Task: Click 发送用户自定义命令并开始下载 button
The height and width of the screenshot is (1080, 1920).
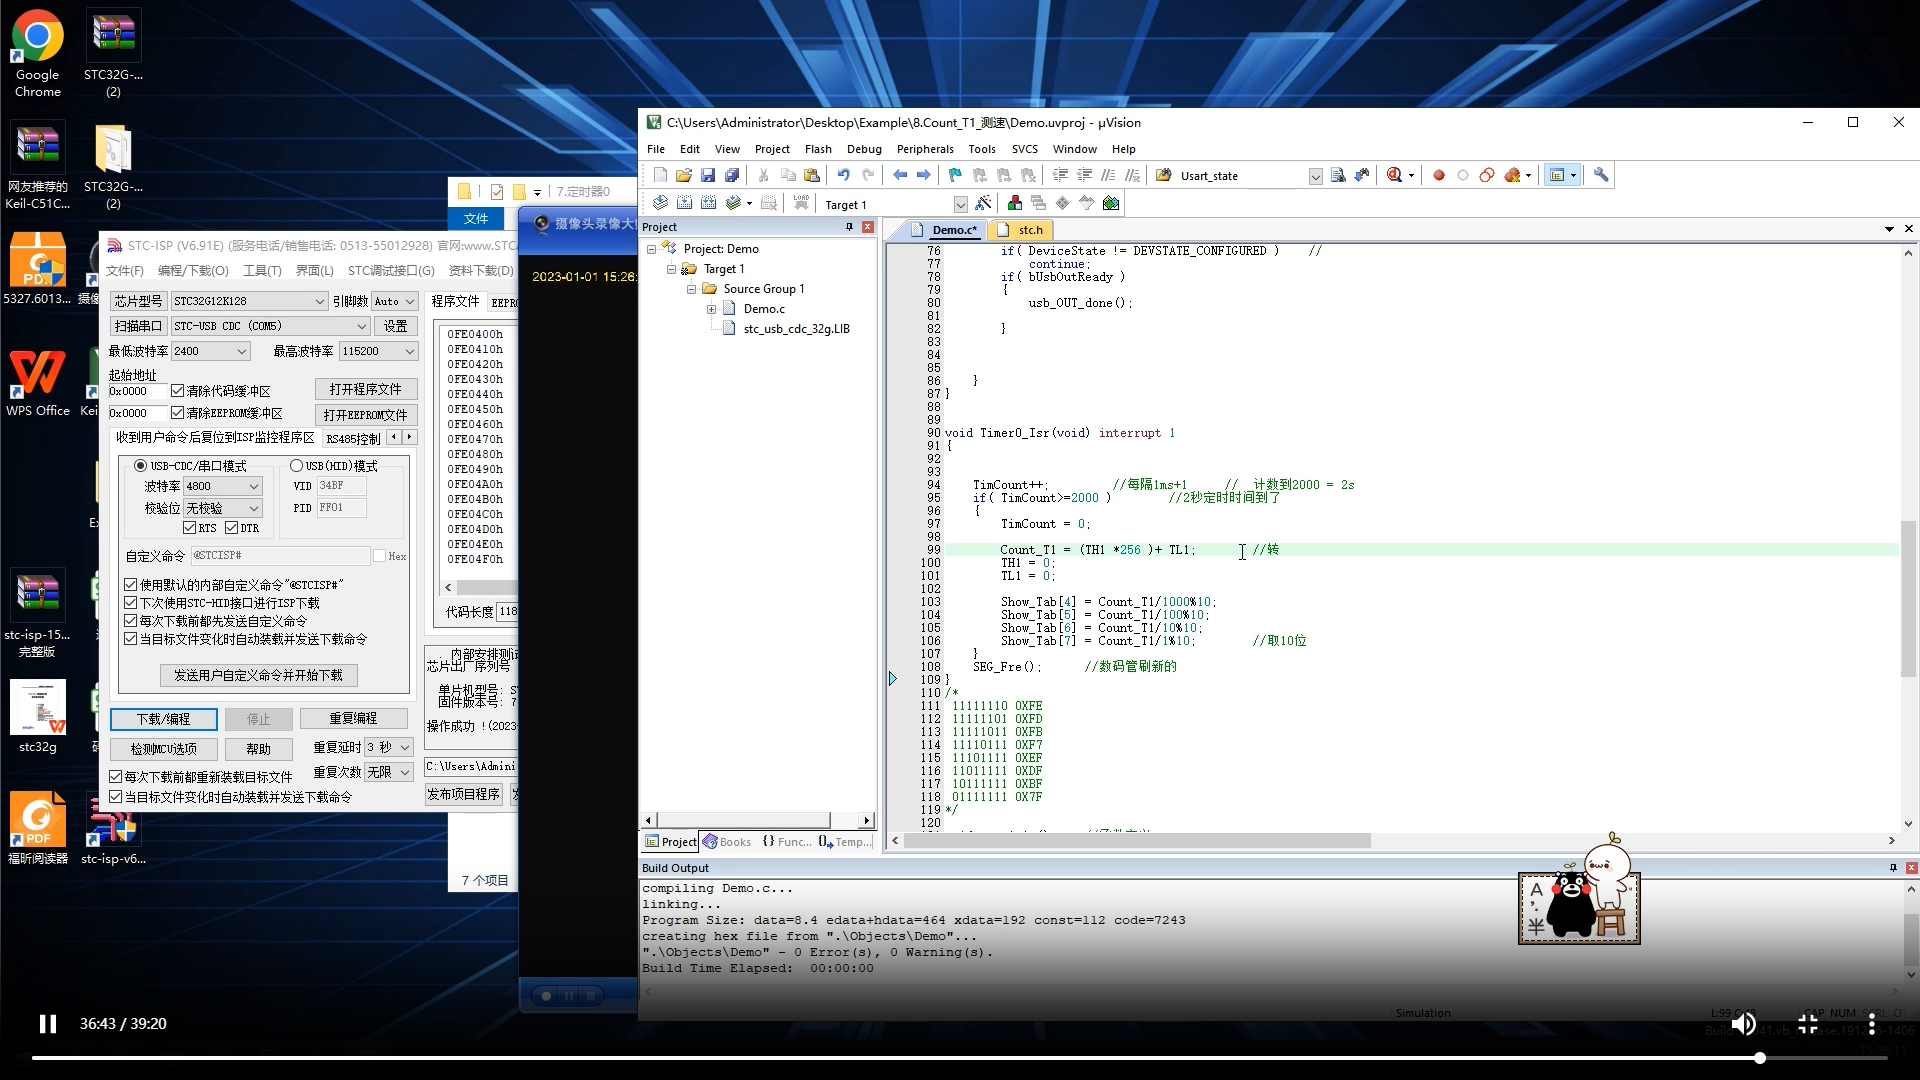Action: coord(258,675)
